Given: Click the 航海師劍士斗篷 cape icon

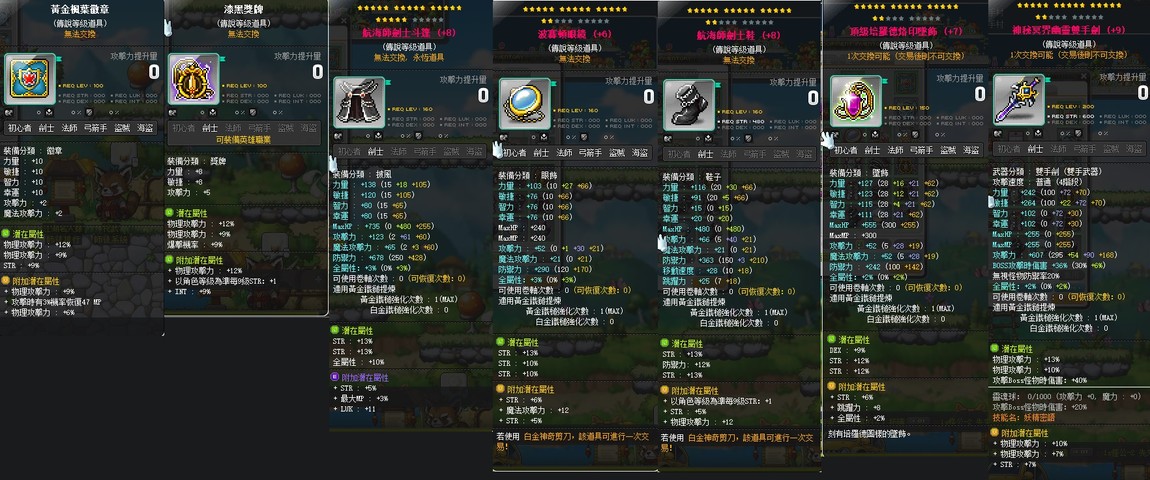Looking at the screenshot, I should point(359,103).
